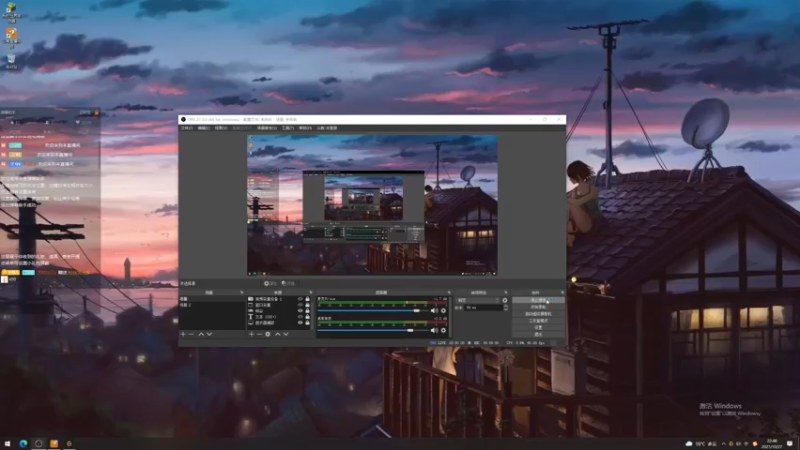Viewport: 800px width, 450px height.
Task: Open Filters button above the Sources panel
Action: 288,283
